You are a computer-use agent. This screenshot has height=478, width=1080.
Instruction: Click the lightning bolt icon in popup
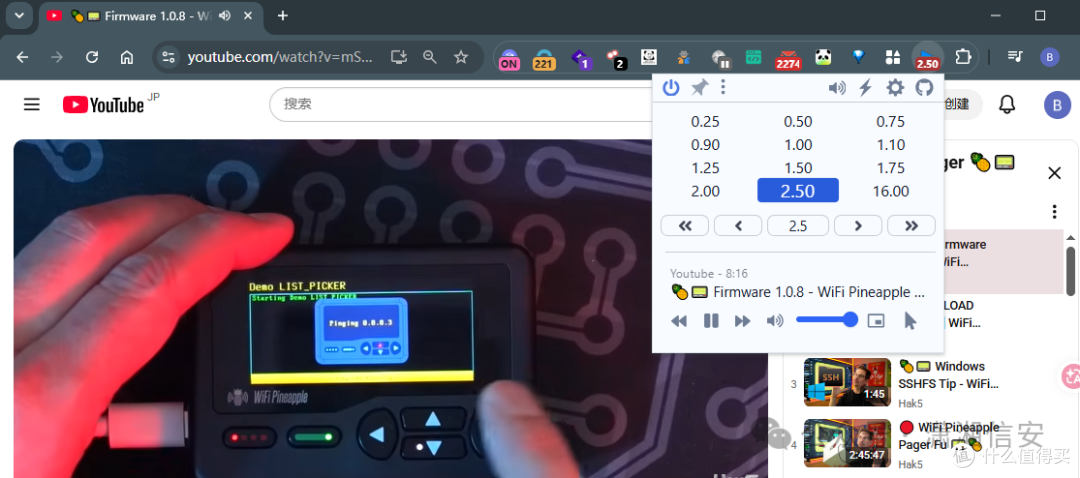coord(866,87)
